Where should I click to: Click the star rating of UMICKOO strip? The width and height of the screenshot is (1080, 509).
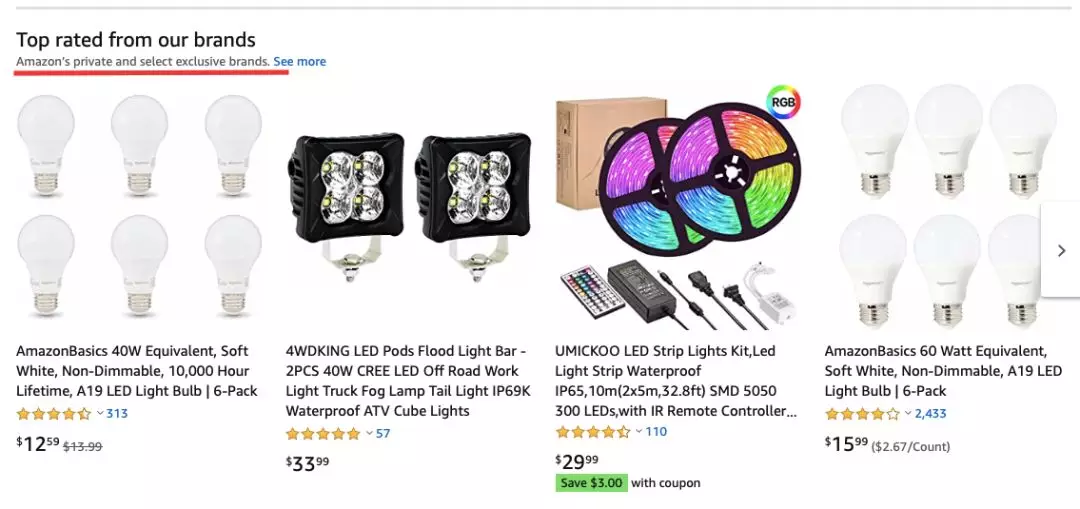click(x=591, y=432)
